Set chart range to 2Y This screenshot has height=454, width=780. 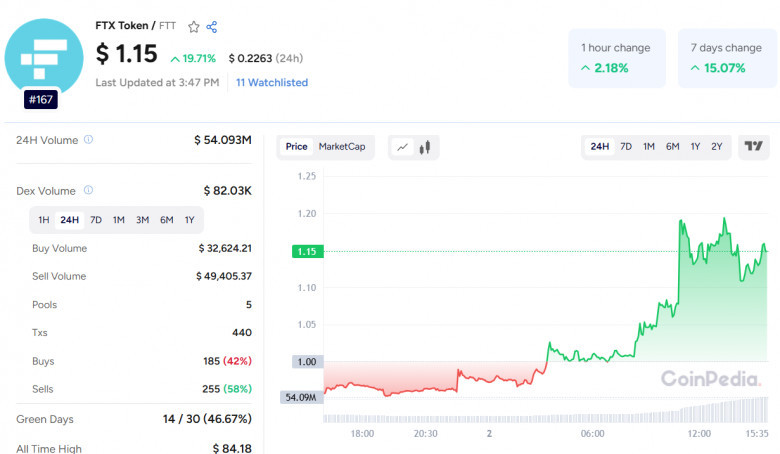(717, 147)
